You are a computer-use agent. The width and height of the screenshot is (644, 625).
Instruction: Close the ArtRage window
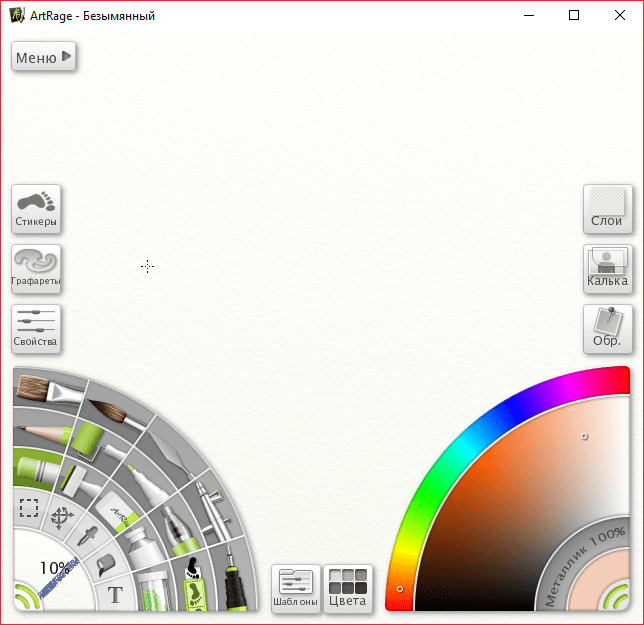pos(620,16)
